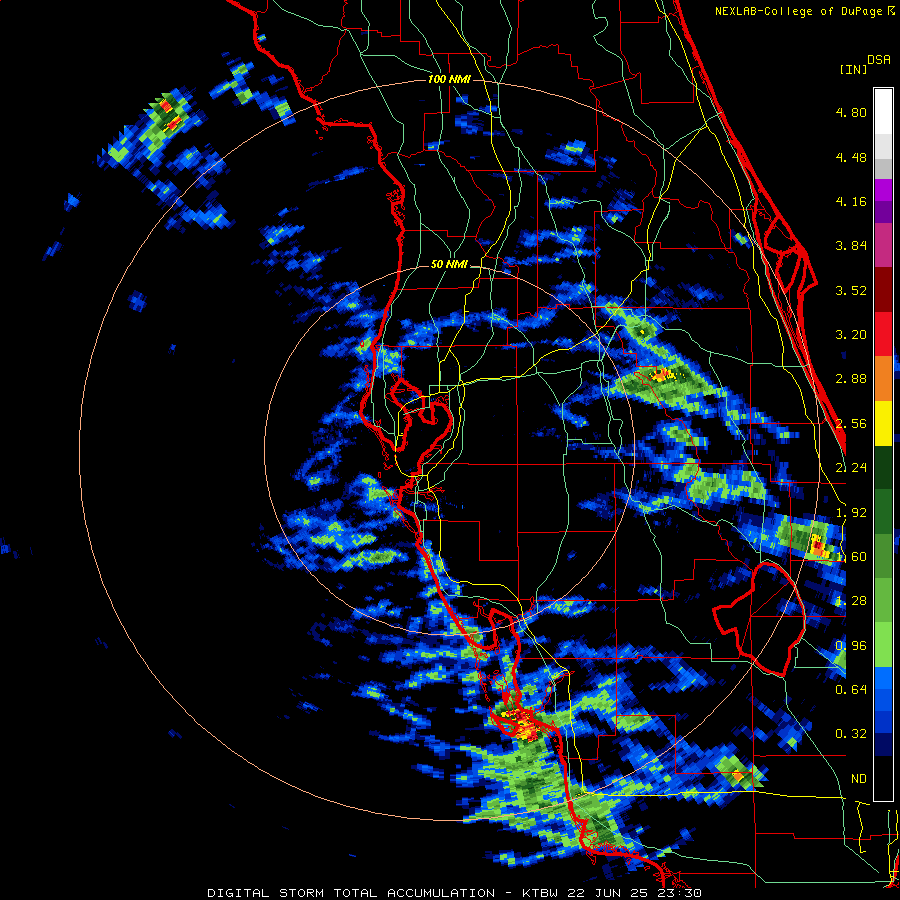Click the 4.16 legend value

pos(851,201)
